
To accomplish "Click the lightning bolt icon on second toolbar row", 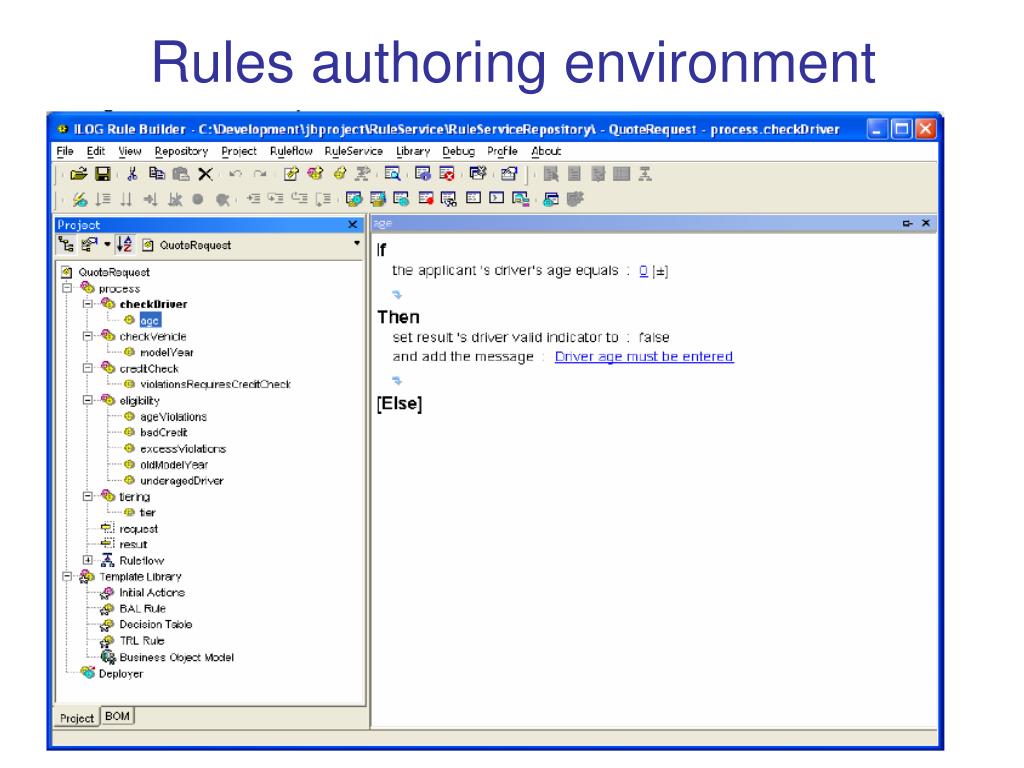I will pos(79,199).
